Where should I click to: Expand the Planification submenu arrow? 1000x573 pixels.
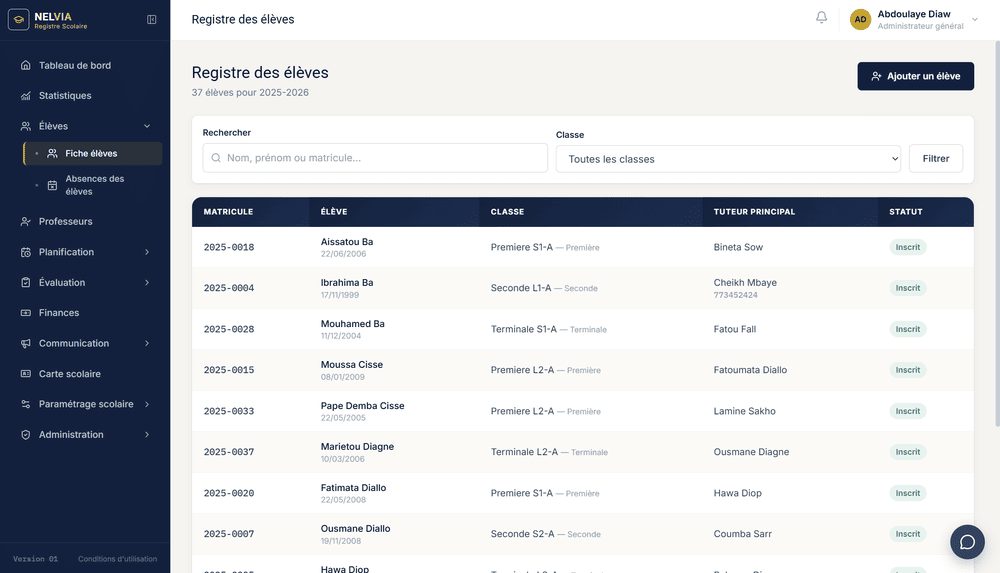[x=147, y=252]
